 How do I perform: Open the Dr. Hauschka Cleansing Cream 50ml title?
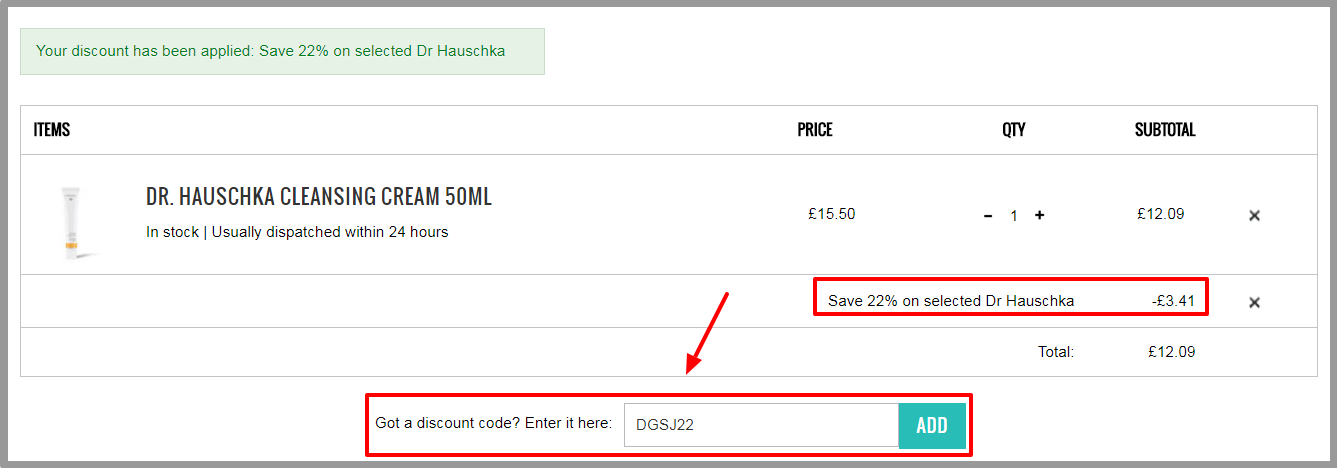click(x=319, y=197)
